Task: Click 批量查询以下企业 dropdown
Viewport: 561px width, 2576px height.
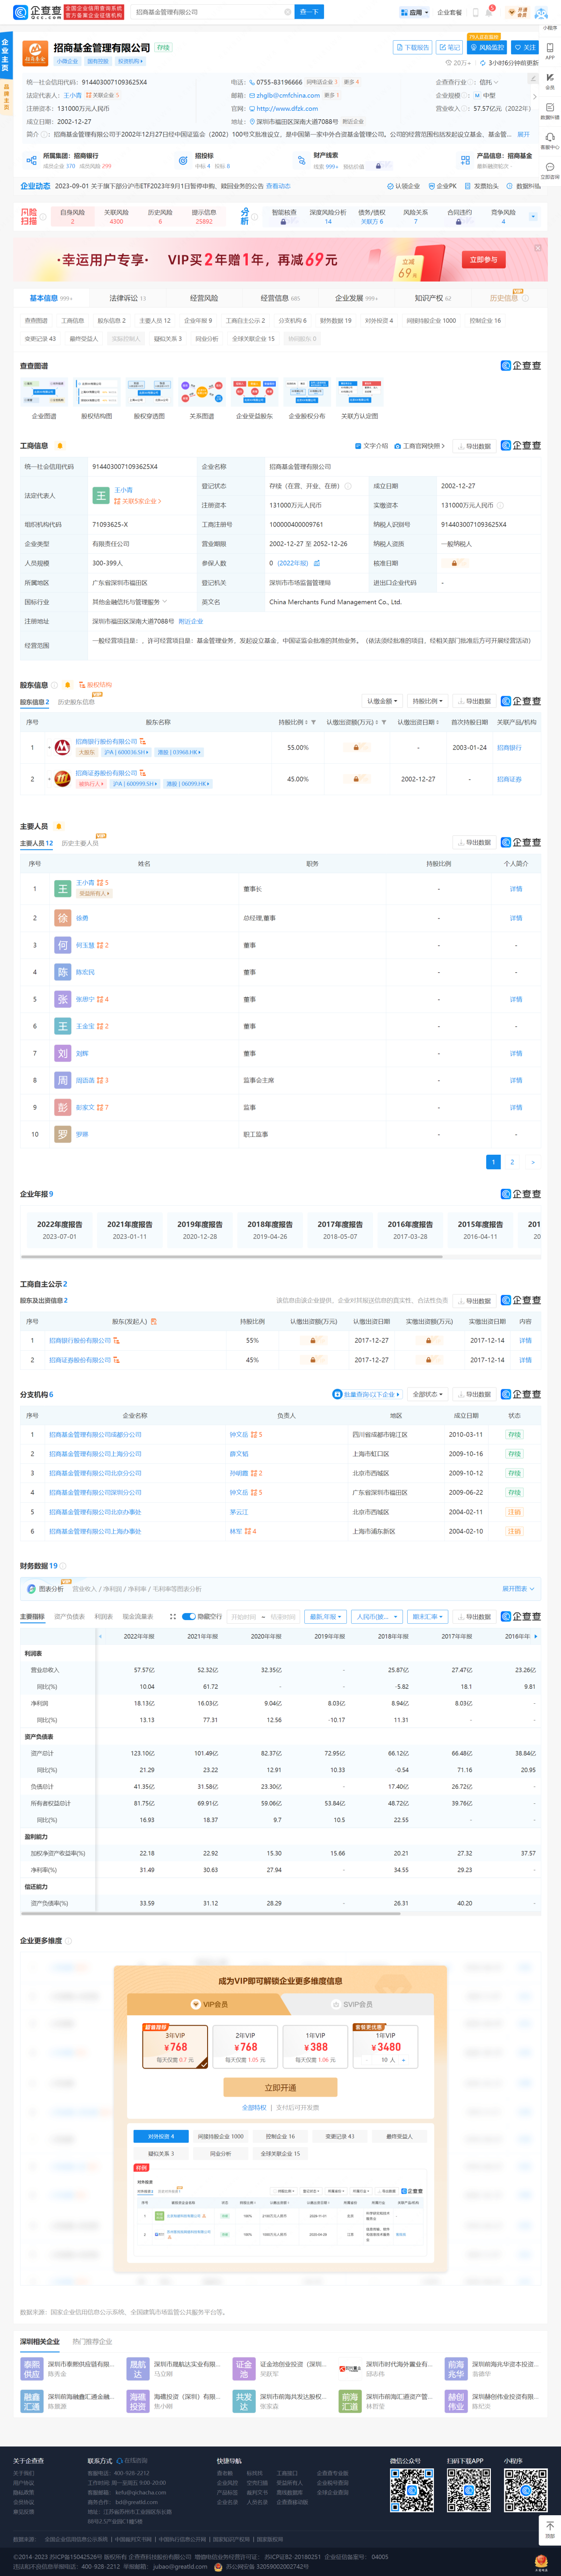Action: [x=367, y=1394]
